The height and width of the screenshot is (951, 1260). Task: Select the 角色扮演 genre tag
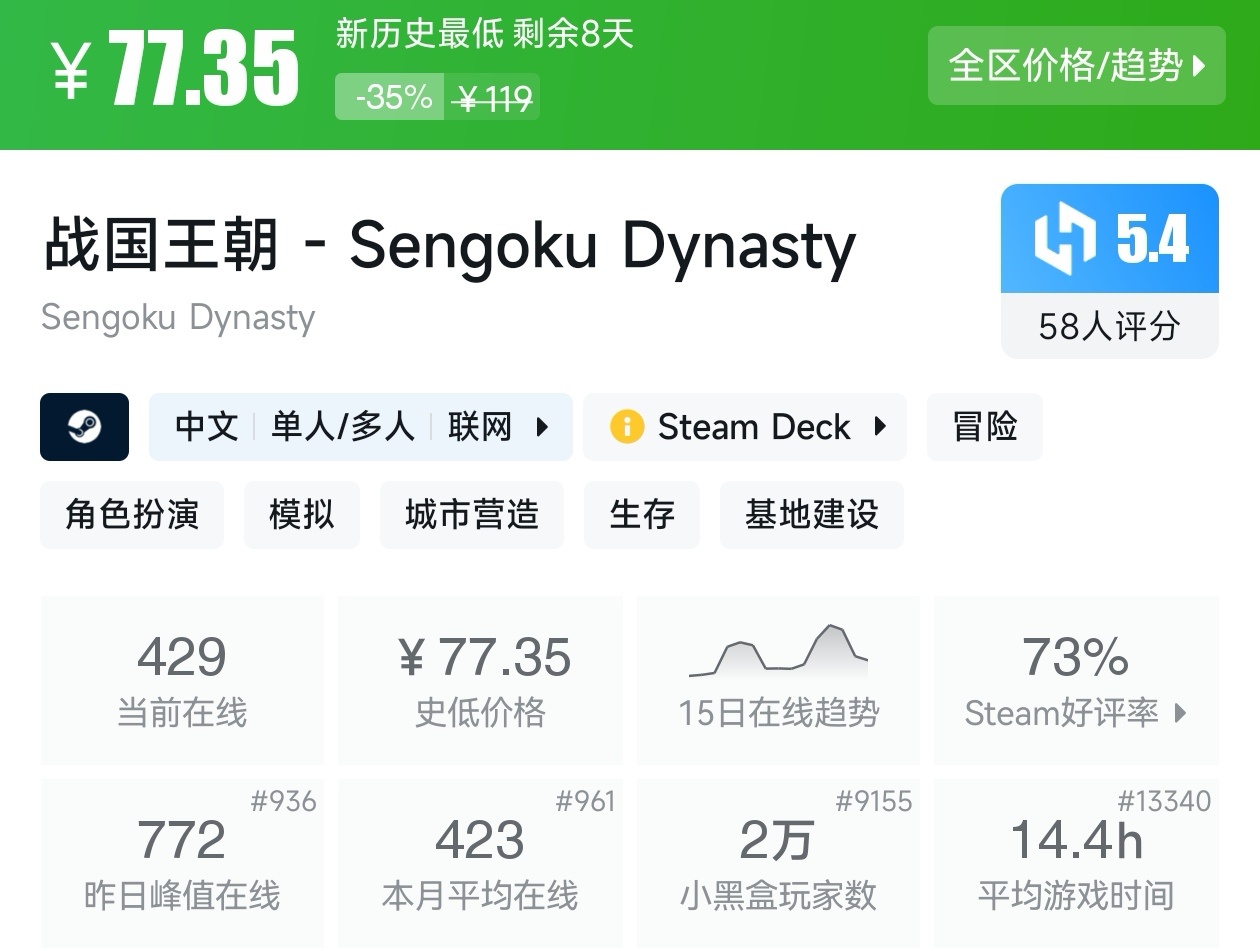pos(132,515)
